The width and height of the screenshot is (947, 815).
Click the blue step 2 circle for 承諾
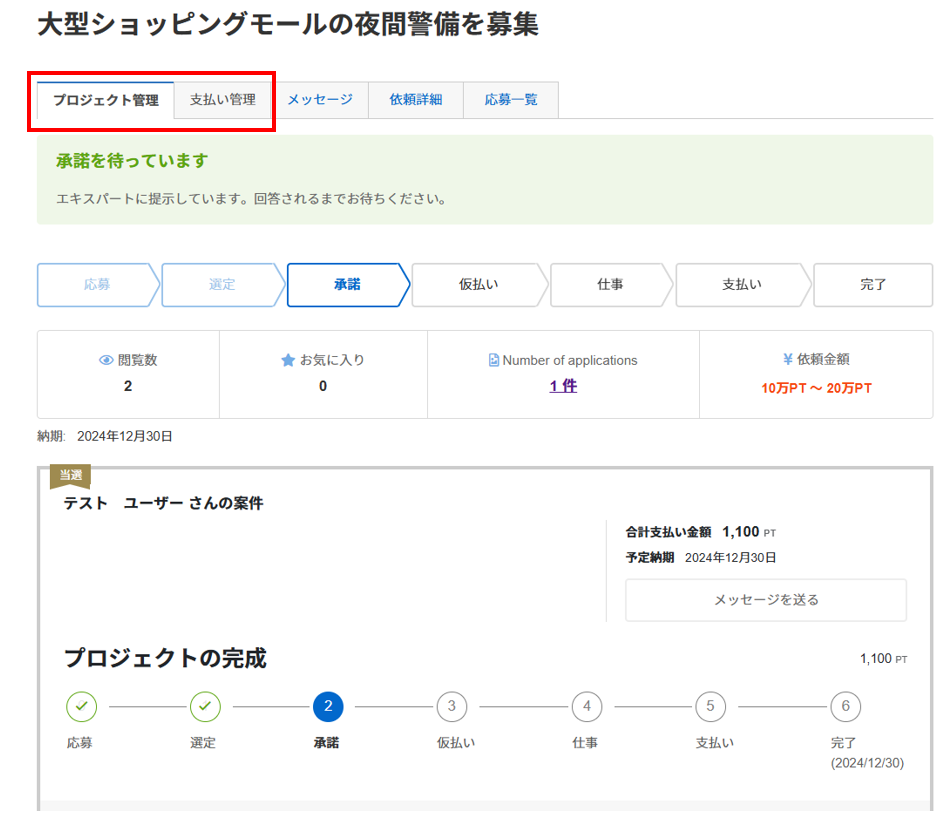[x=328, y=707]
